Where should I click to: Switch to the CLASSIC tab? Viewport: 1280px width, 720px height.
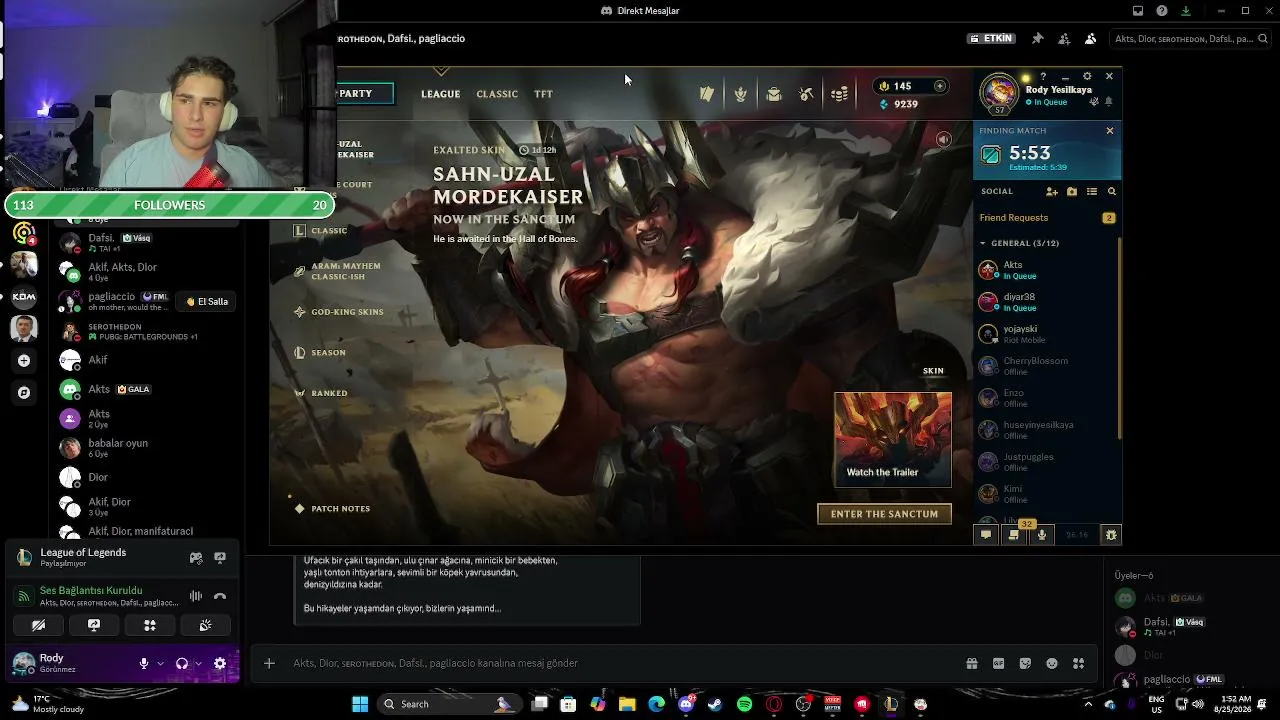point(497,94)
